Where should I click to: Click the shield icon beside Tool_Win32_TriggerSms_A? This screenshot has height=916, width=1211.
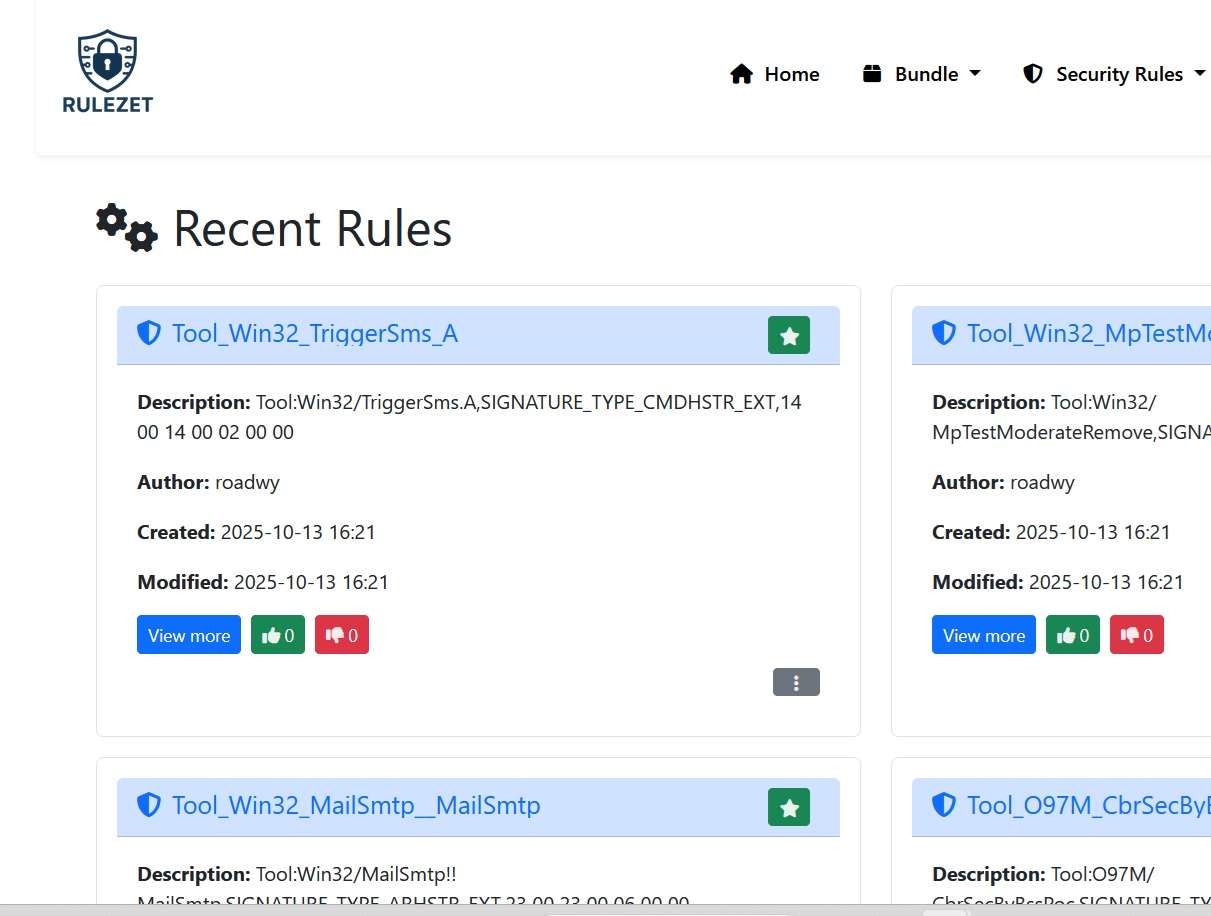click(149, 334)
